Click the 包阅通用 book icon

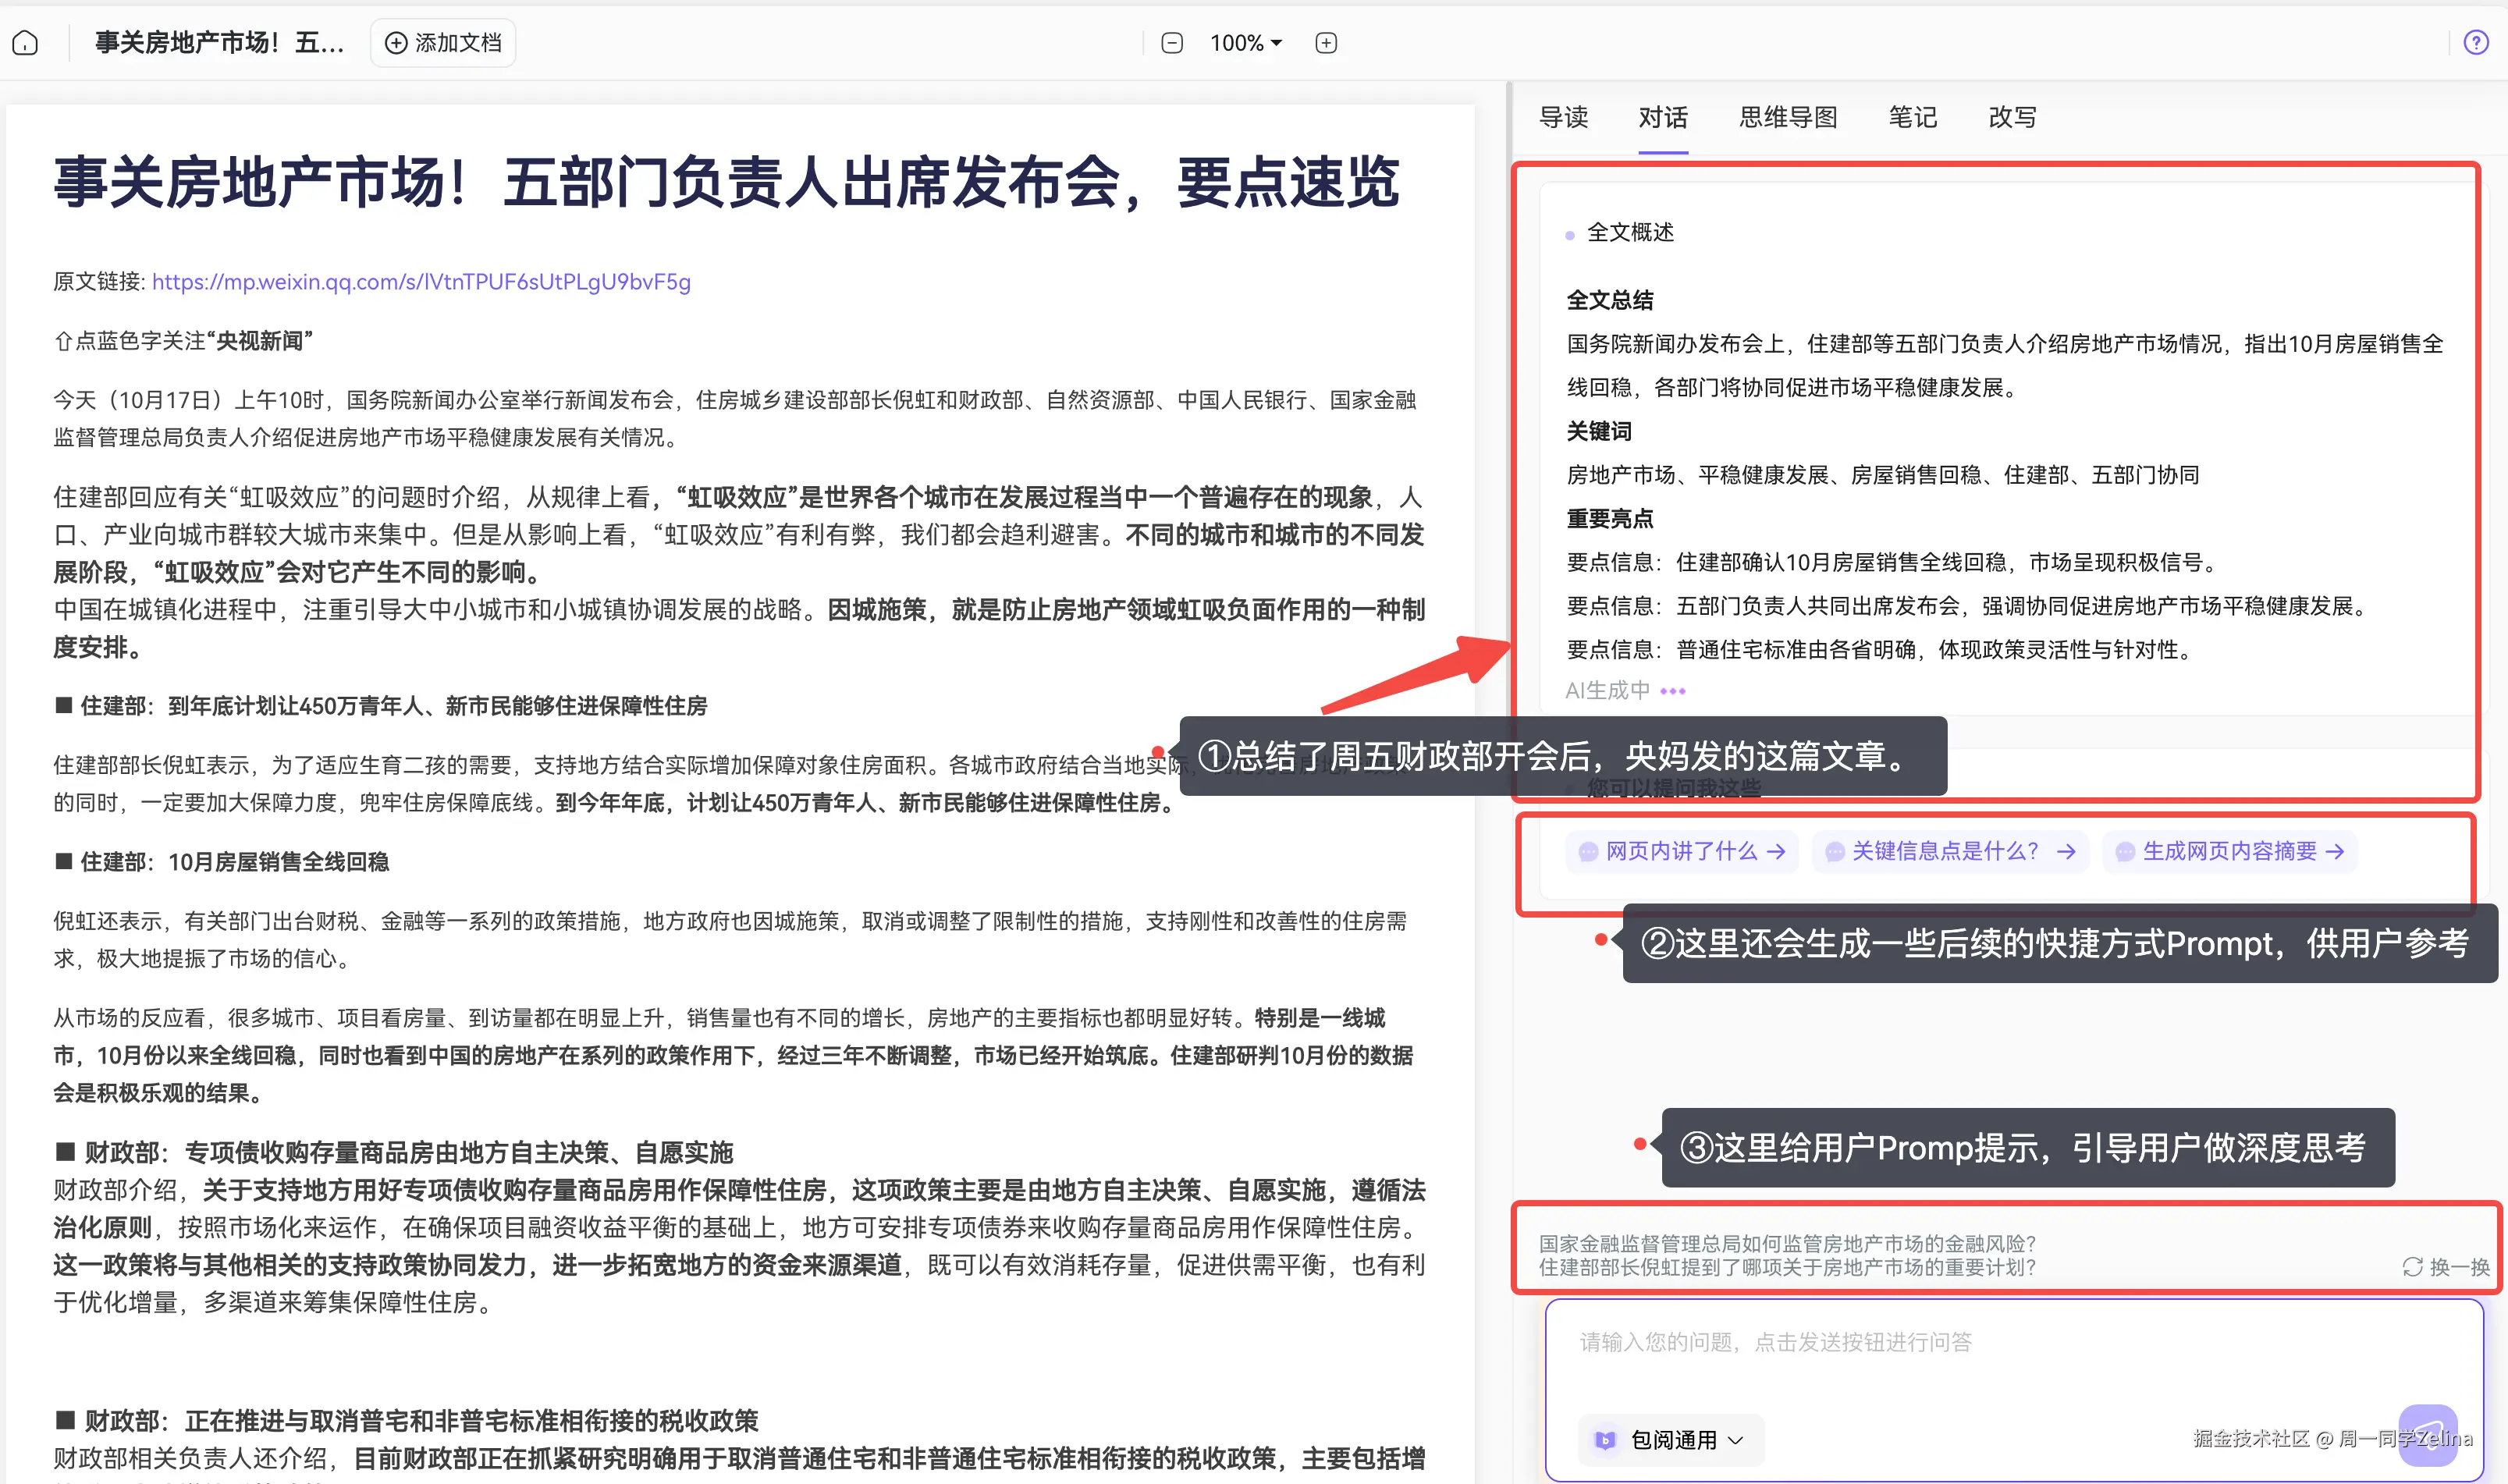click(x=1605, y=1440)
